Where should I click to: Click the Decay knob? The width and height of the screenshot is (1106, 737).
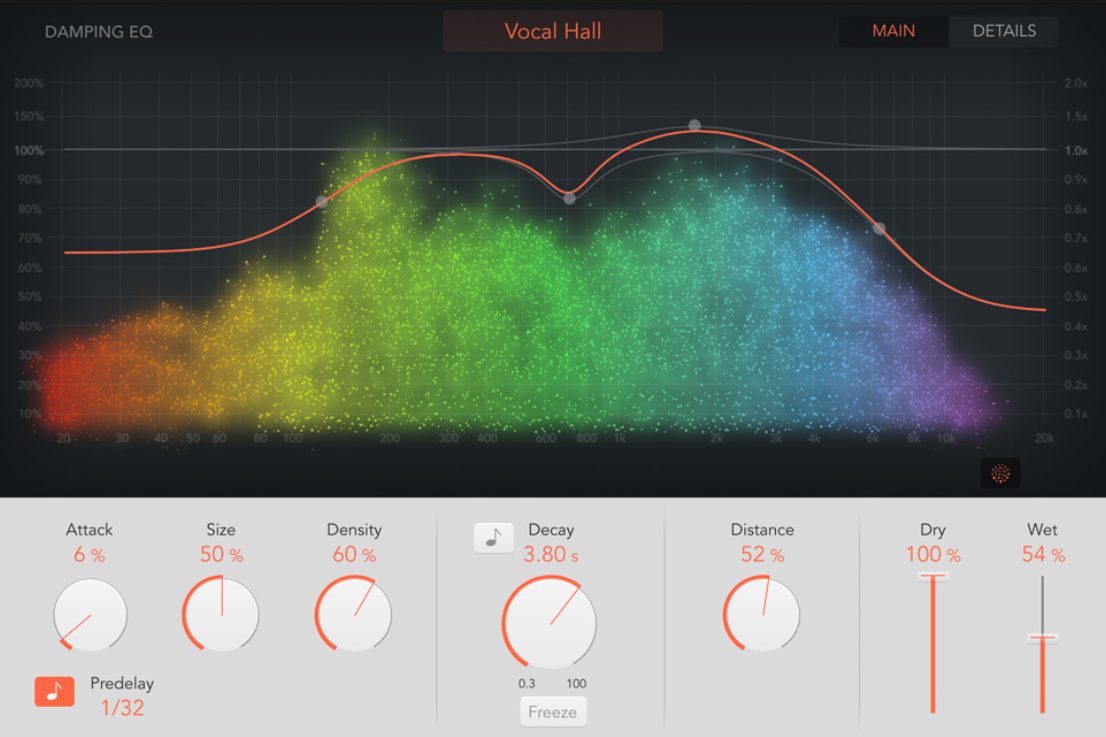click(549, 623)
